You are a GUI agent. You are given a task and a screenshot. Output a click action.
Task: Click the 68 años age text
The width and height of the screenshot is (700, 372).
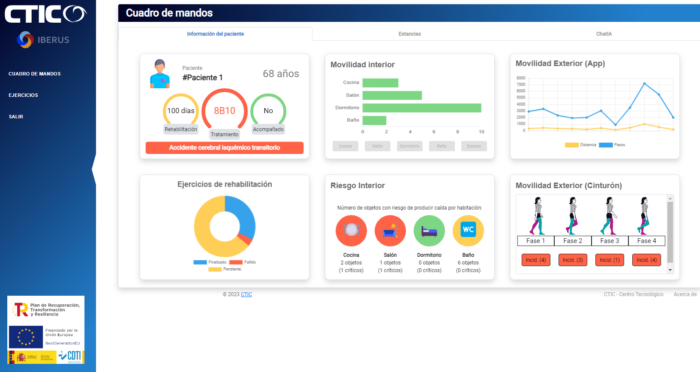281,74
